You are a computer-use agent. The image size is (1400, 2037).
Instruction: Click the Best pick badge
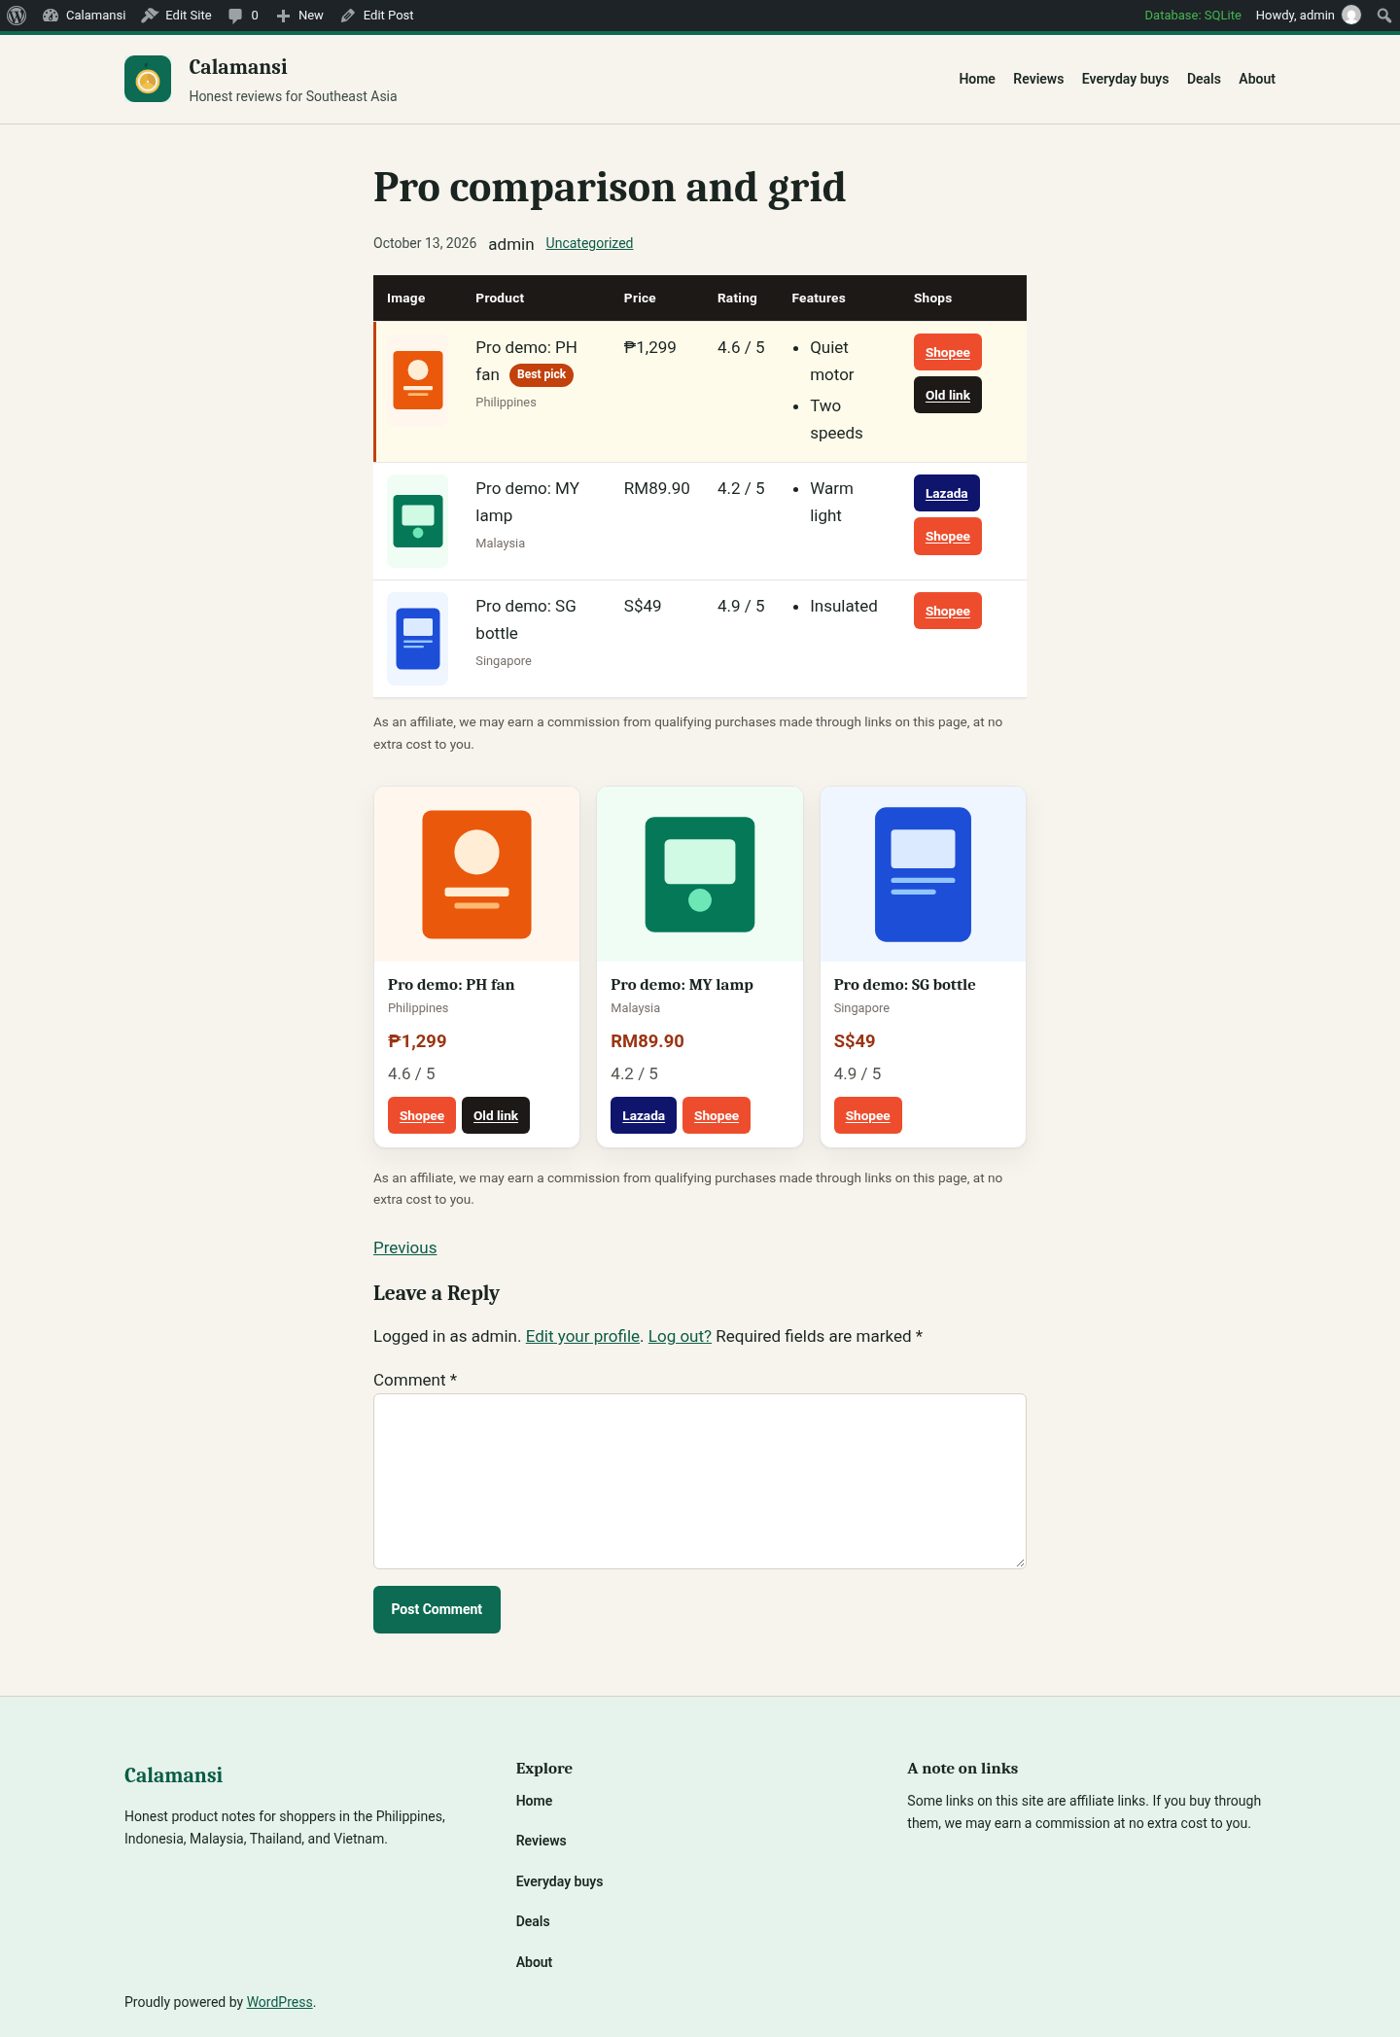click(541, 374)
